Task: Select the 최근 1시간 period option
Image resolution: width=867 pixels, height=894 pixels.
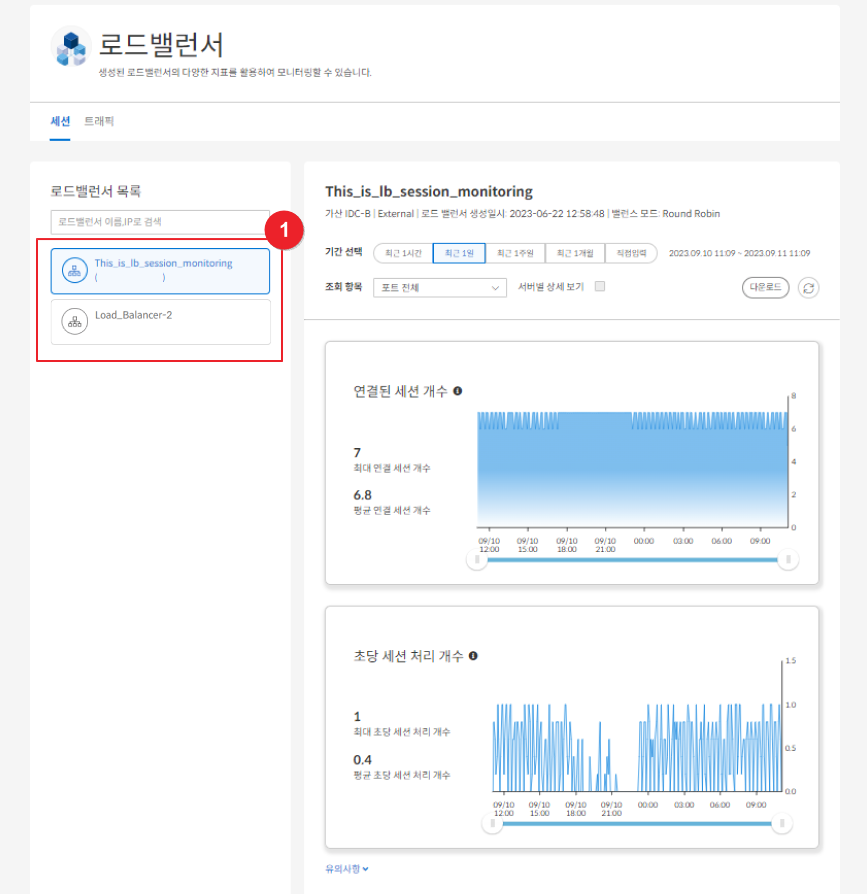Action: click(x=403, y=253)
